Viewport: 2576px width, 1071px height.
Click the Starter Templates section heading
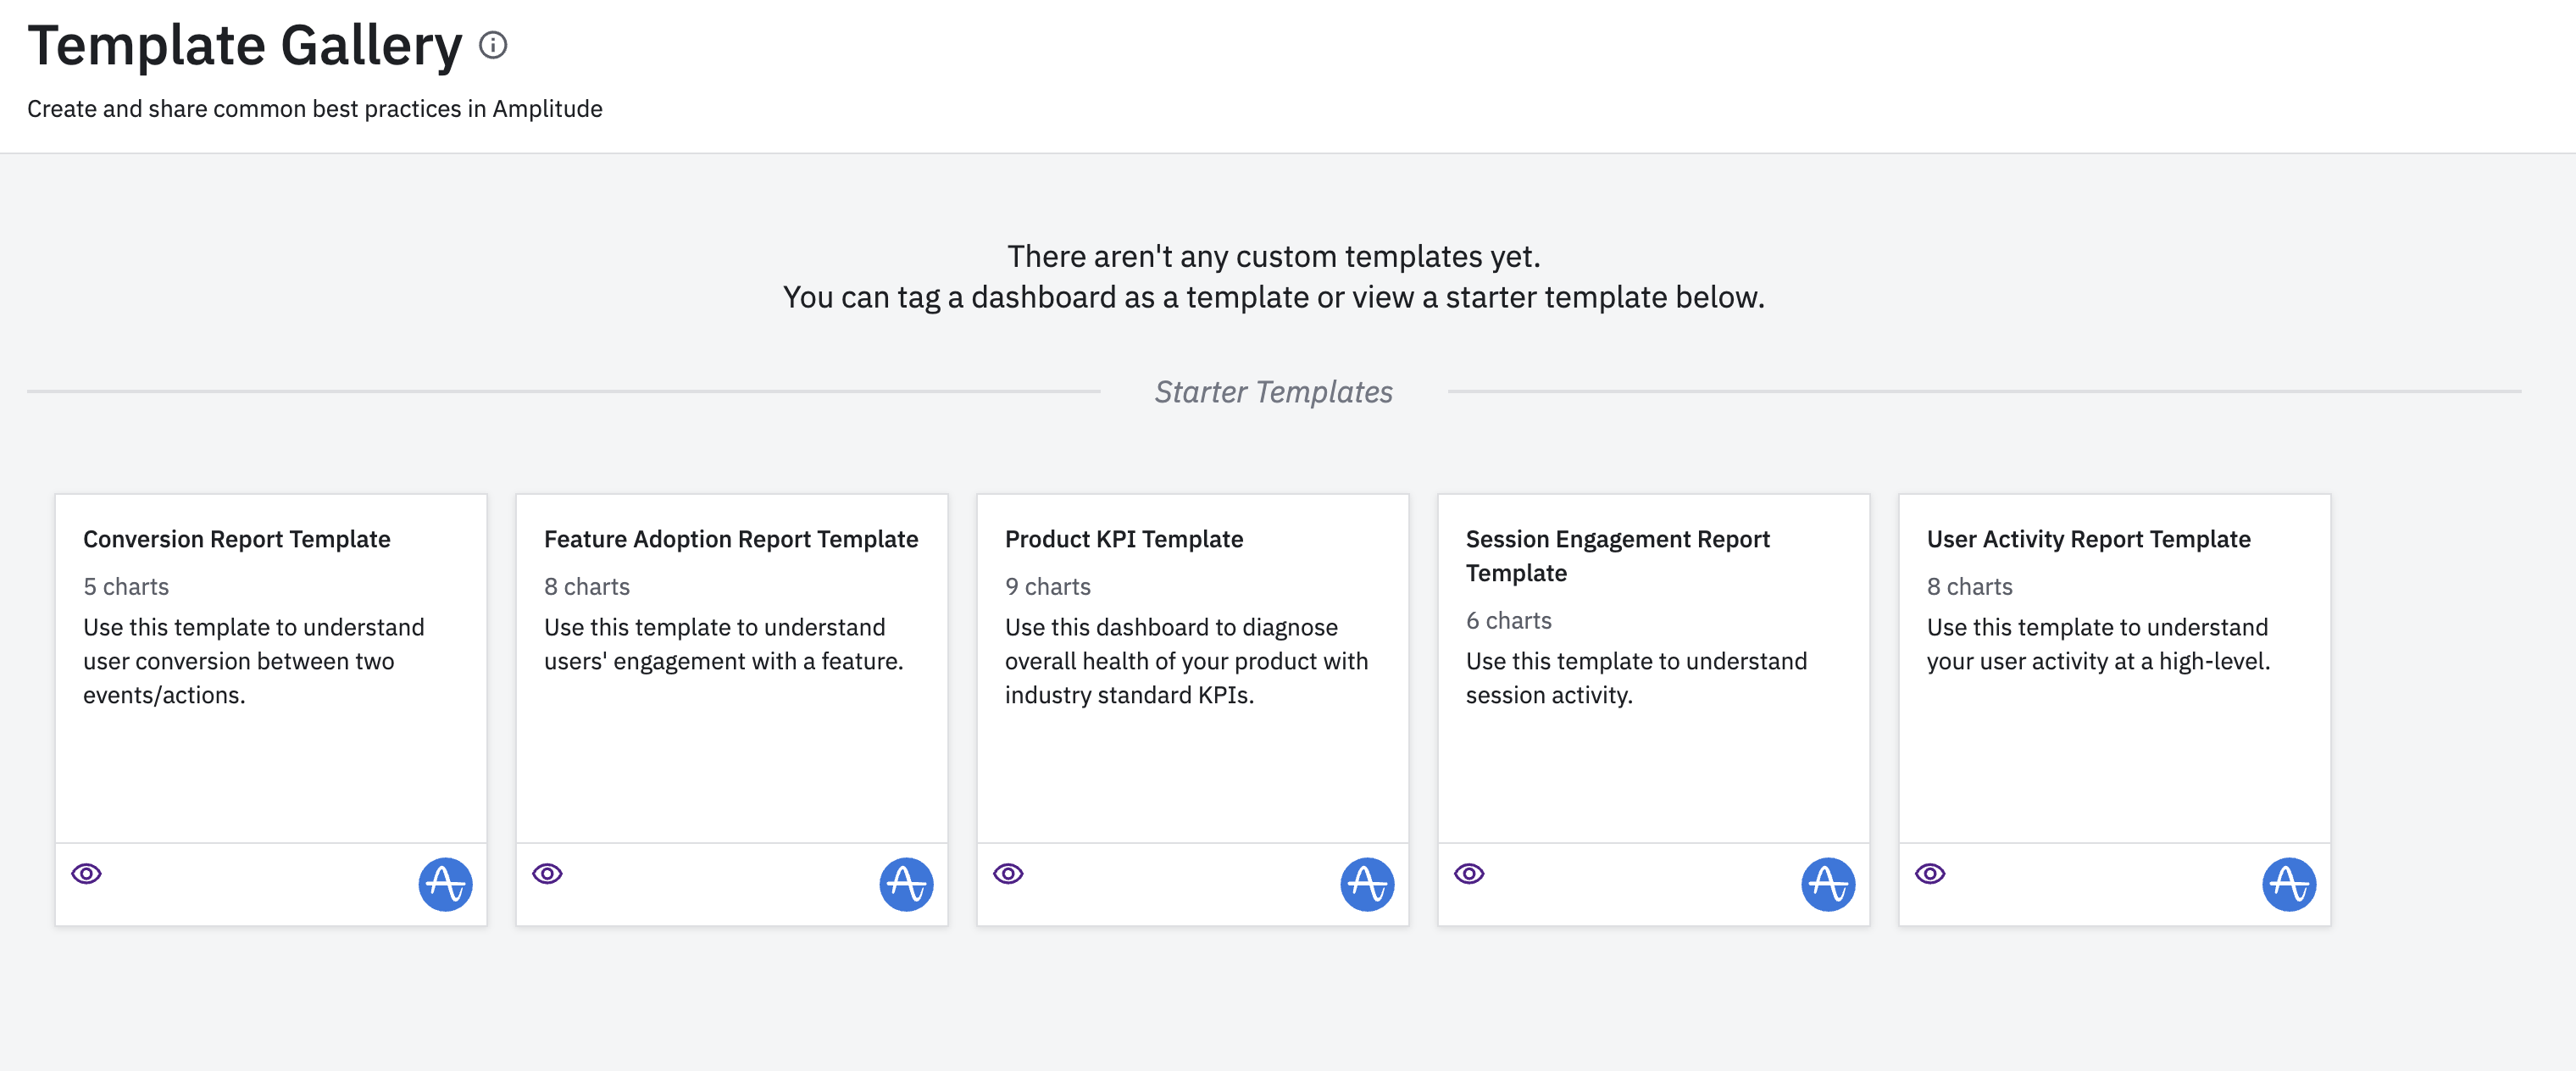[1273, 392]
